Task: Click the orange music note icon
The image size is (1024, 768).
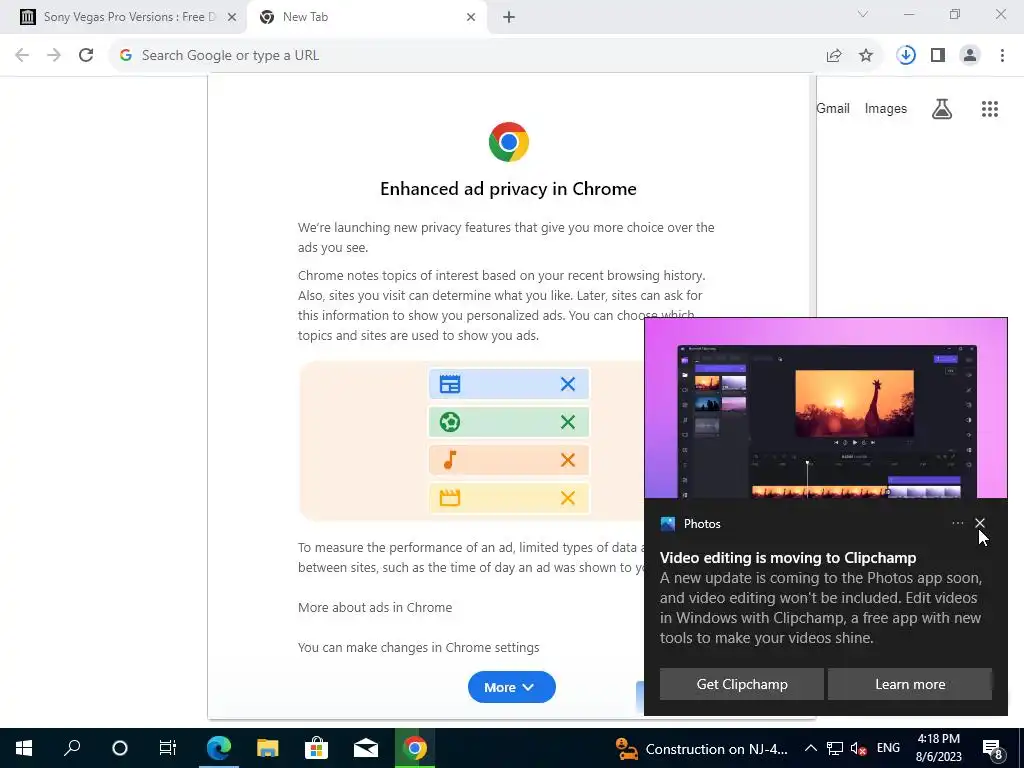Action: pyautogui.click(x=450, y=460)
